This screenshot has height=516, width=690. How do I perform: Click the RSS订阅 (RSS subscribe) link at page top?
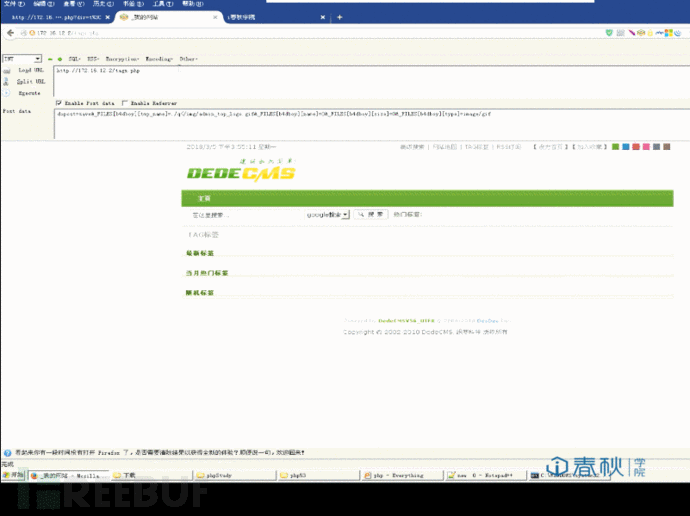pos(509,147)
